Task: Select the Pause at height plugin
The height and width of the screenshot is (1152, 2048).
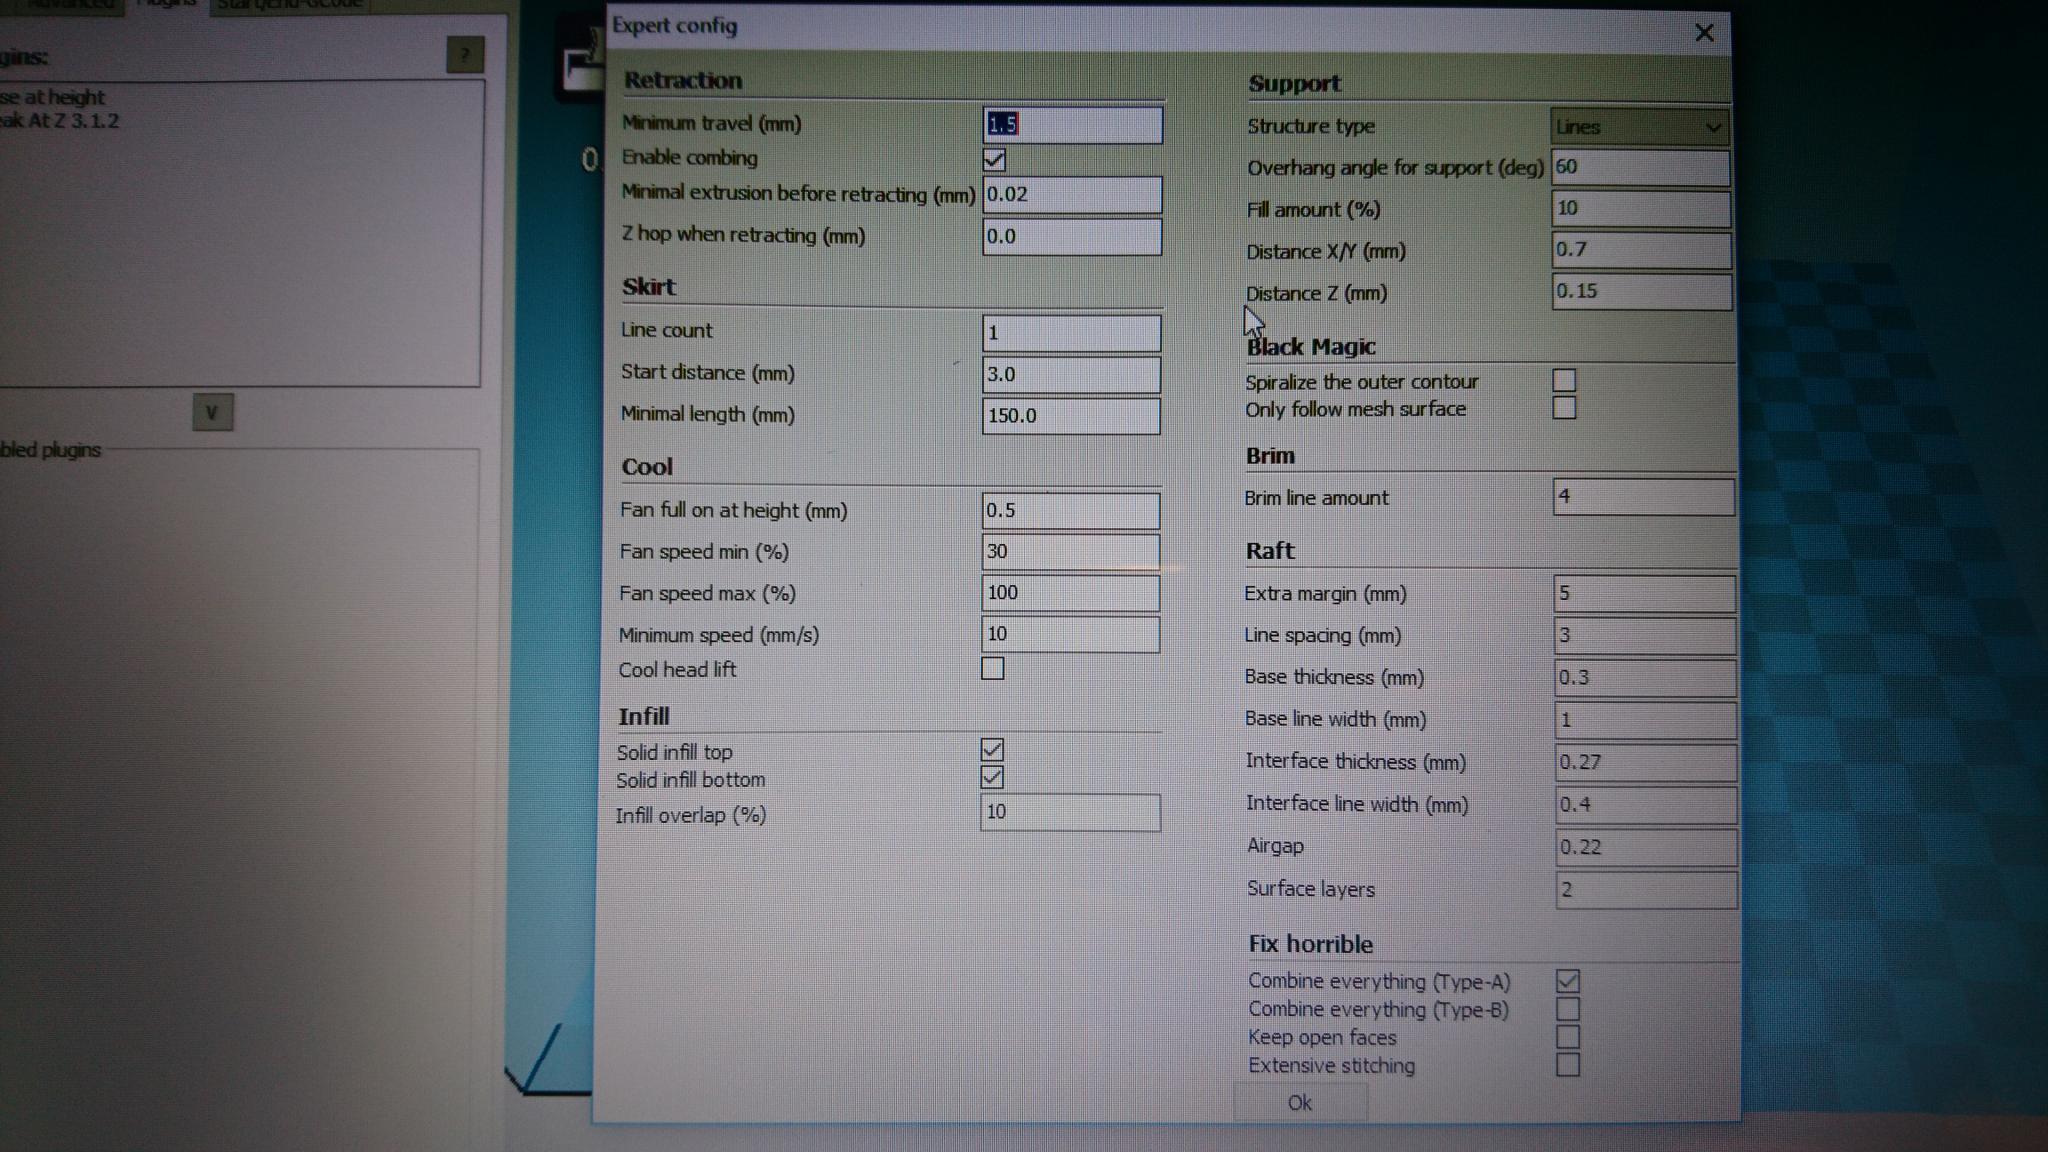Action: point(53,97)
